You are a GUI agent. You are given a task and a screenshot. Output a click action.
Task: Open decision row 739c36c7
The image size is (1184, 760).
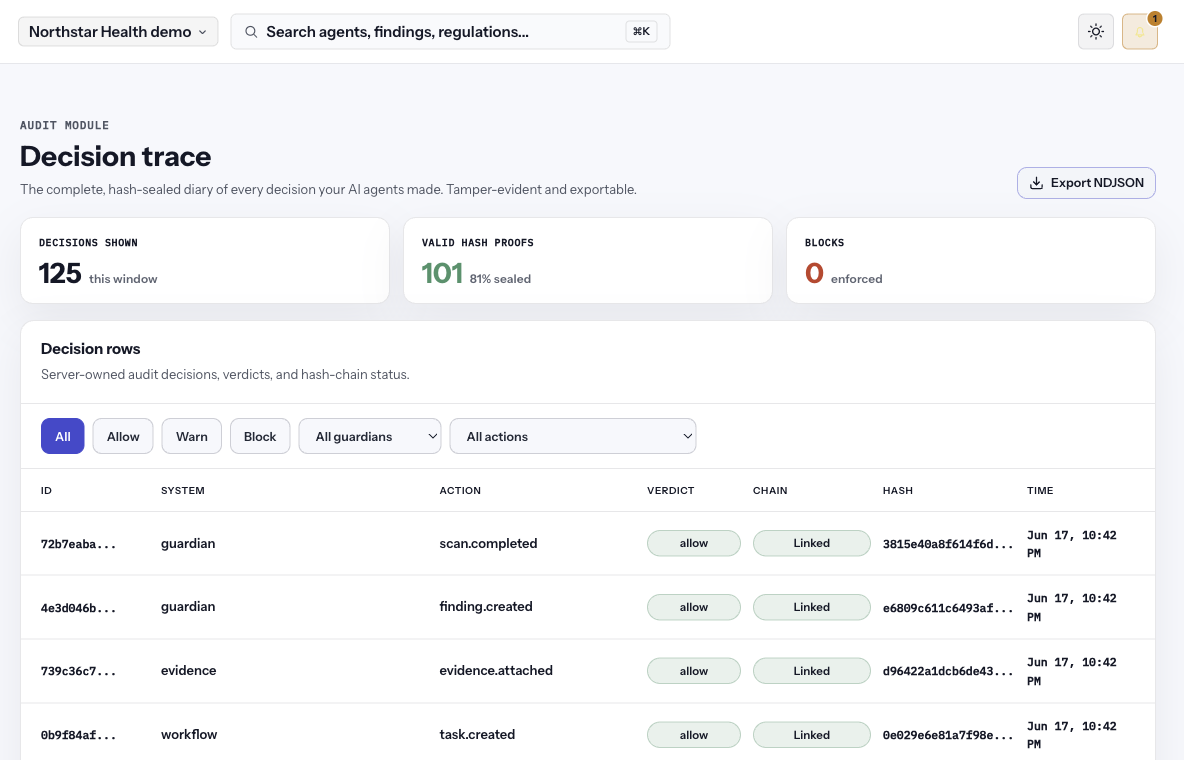tap(587, 671)
